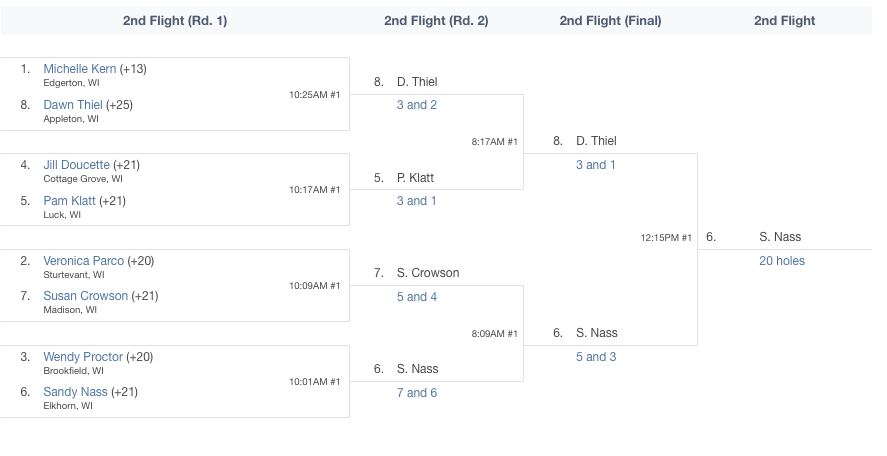Select the 2nd Flight (Rd. 2) column header
Screen dimensions: 887x456
(x=436, y=21)
